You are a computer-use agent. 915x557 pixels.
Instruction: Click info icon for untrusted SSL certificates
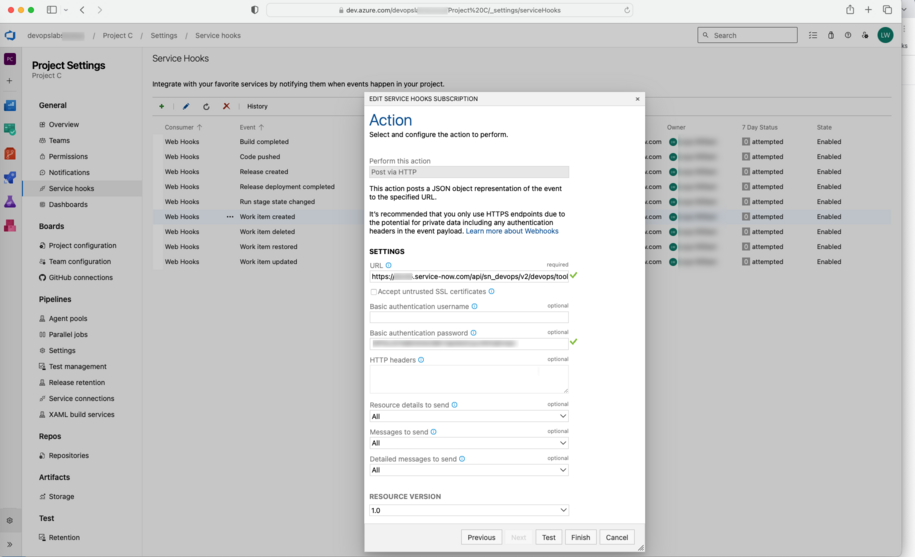[x=491, y=291]
